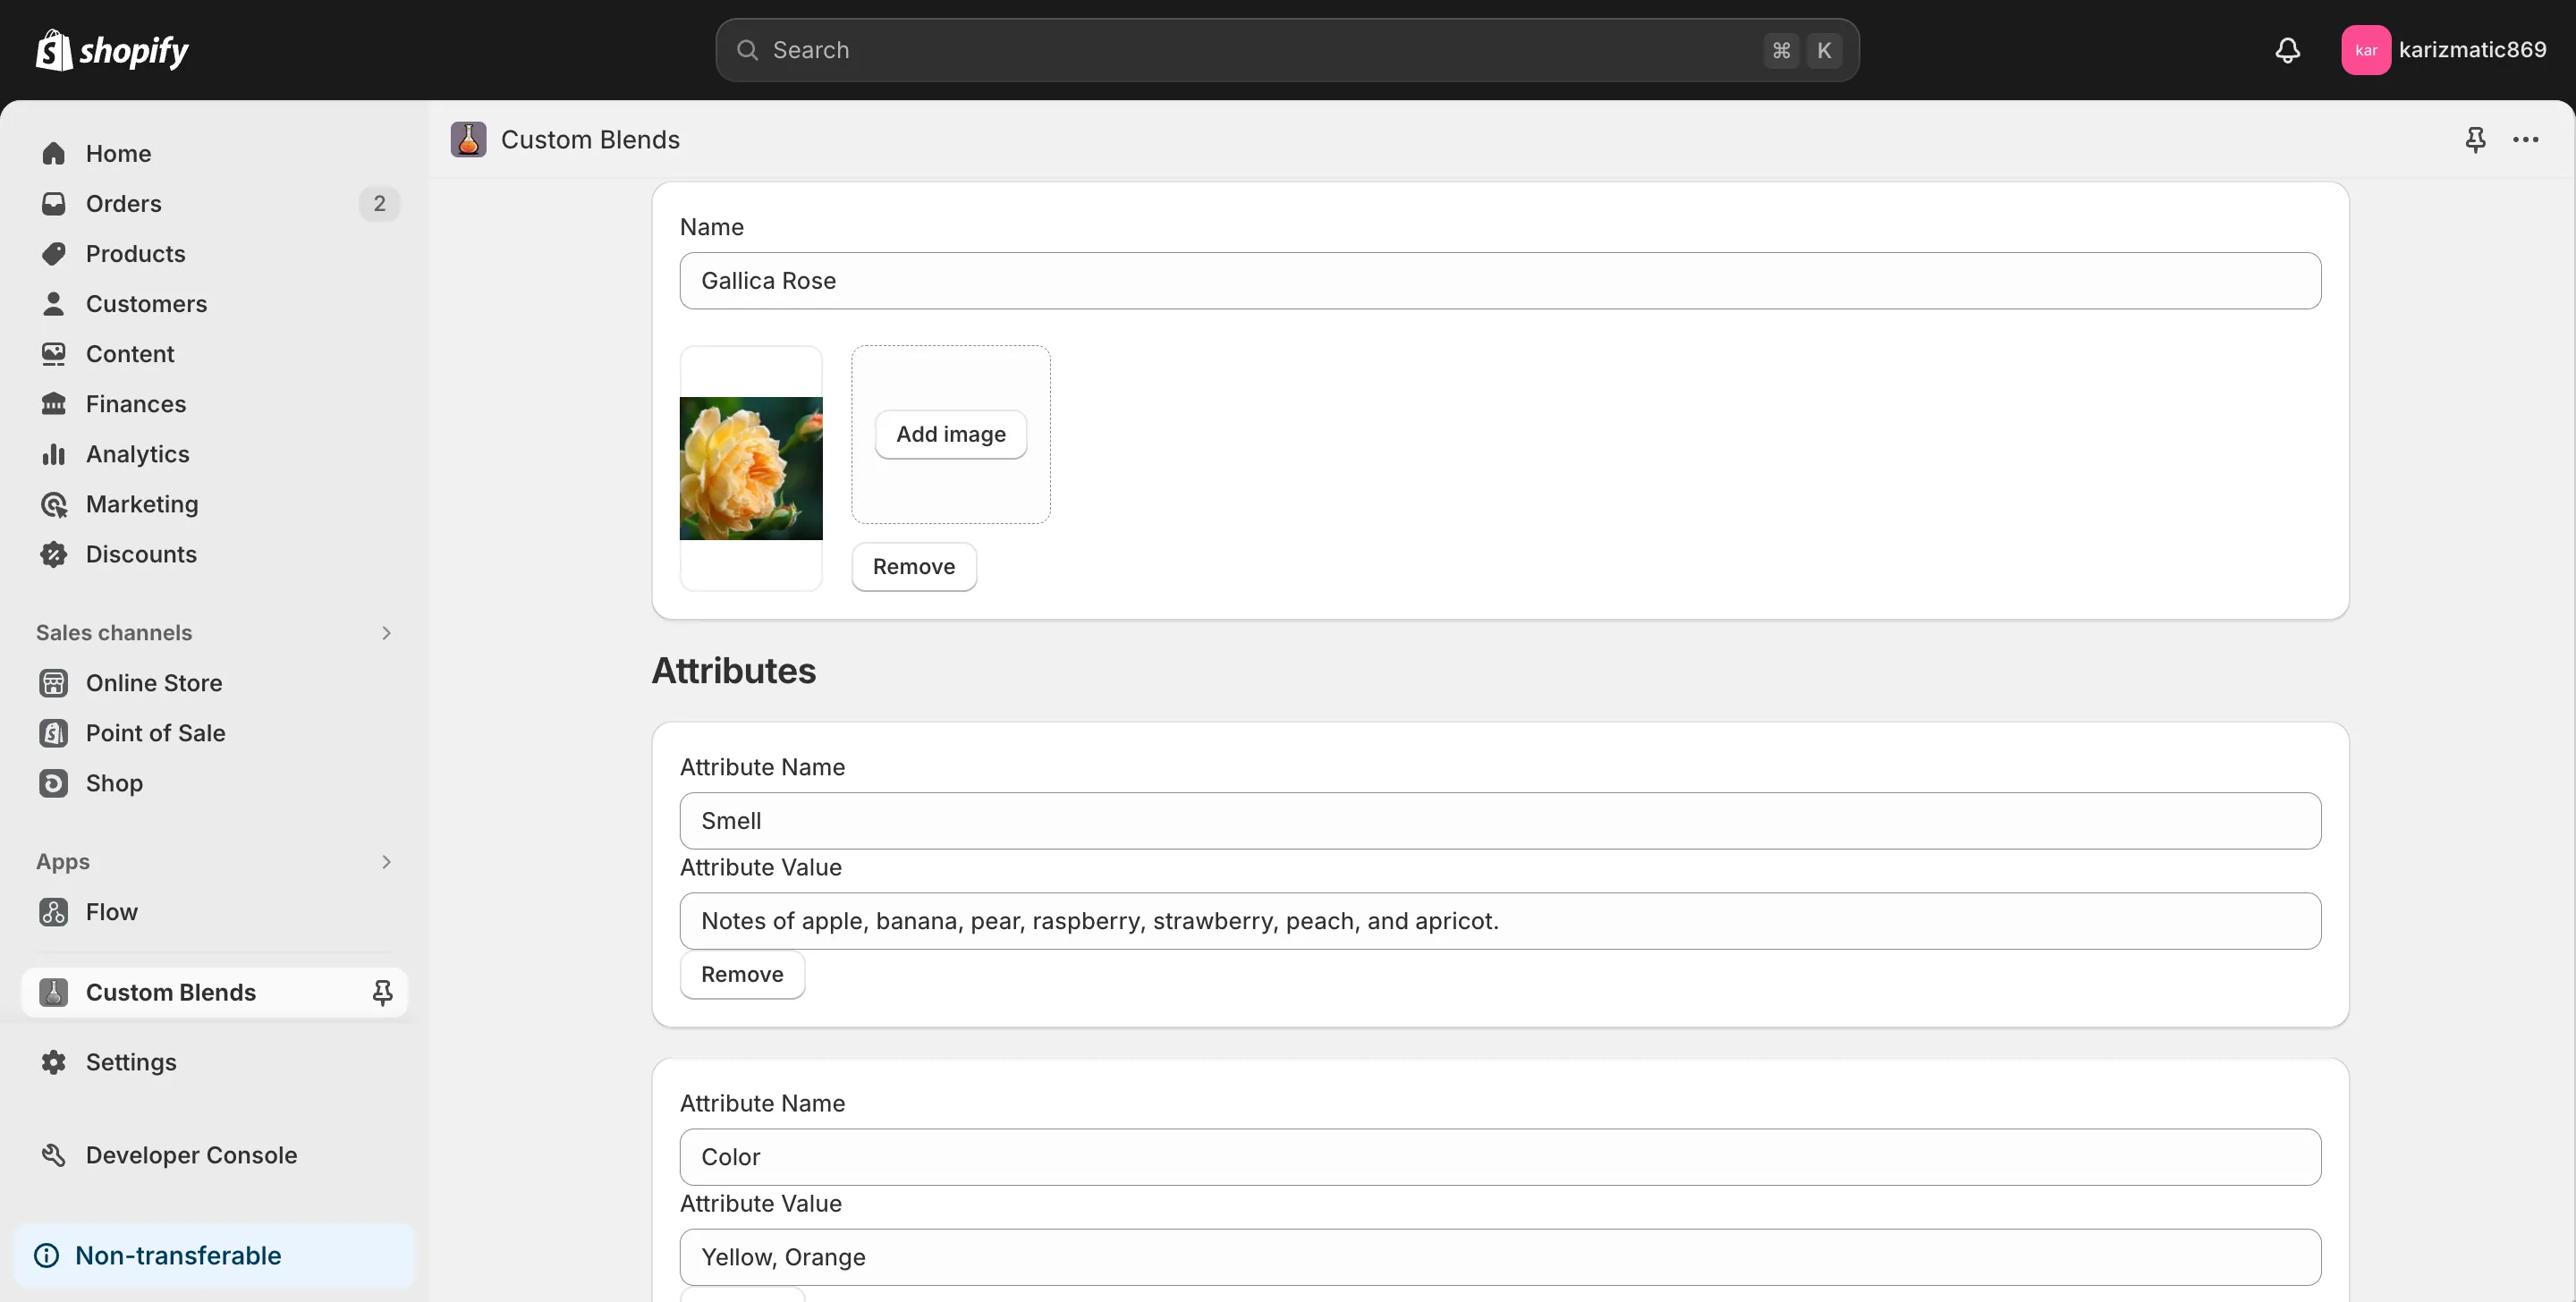Screen dimensions: 2576x1302
Task: Click the Add image button
Action: pos(950,434)
